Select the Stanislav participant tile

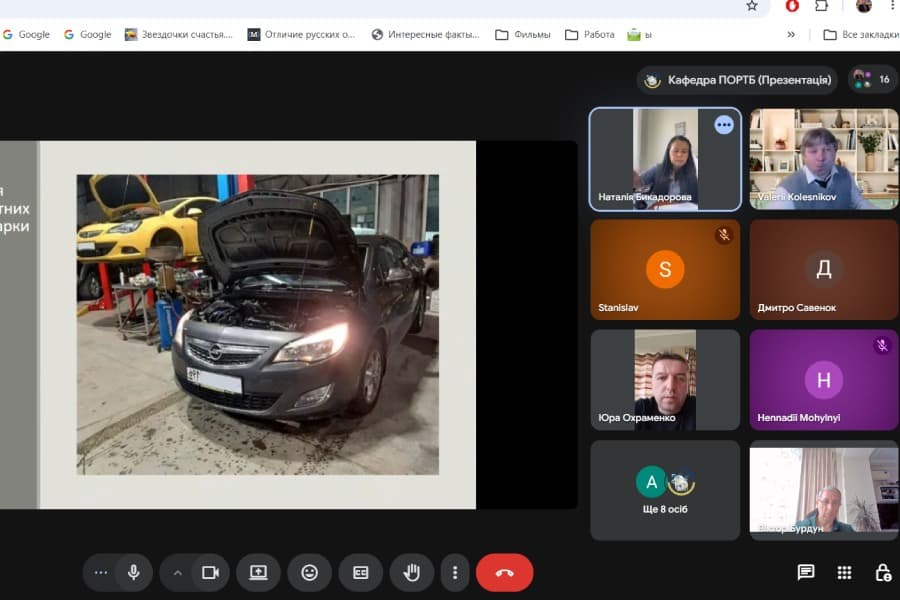(665, 269)
